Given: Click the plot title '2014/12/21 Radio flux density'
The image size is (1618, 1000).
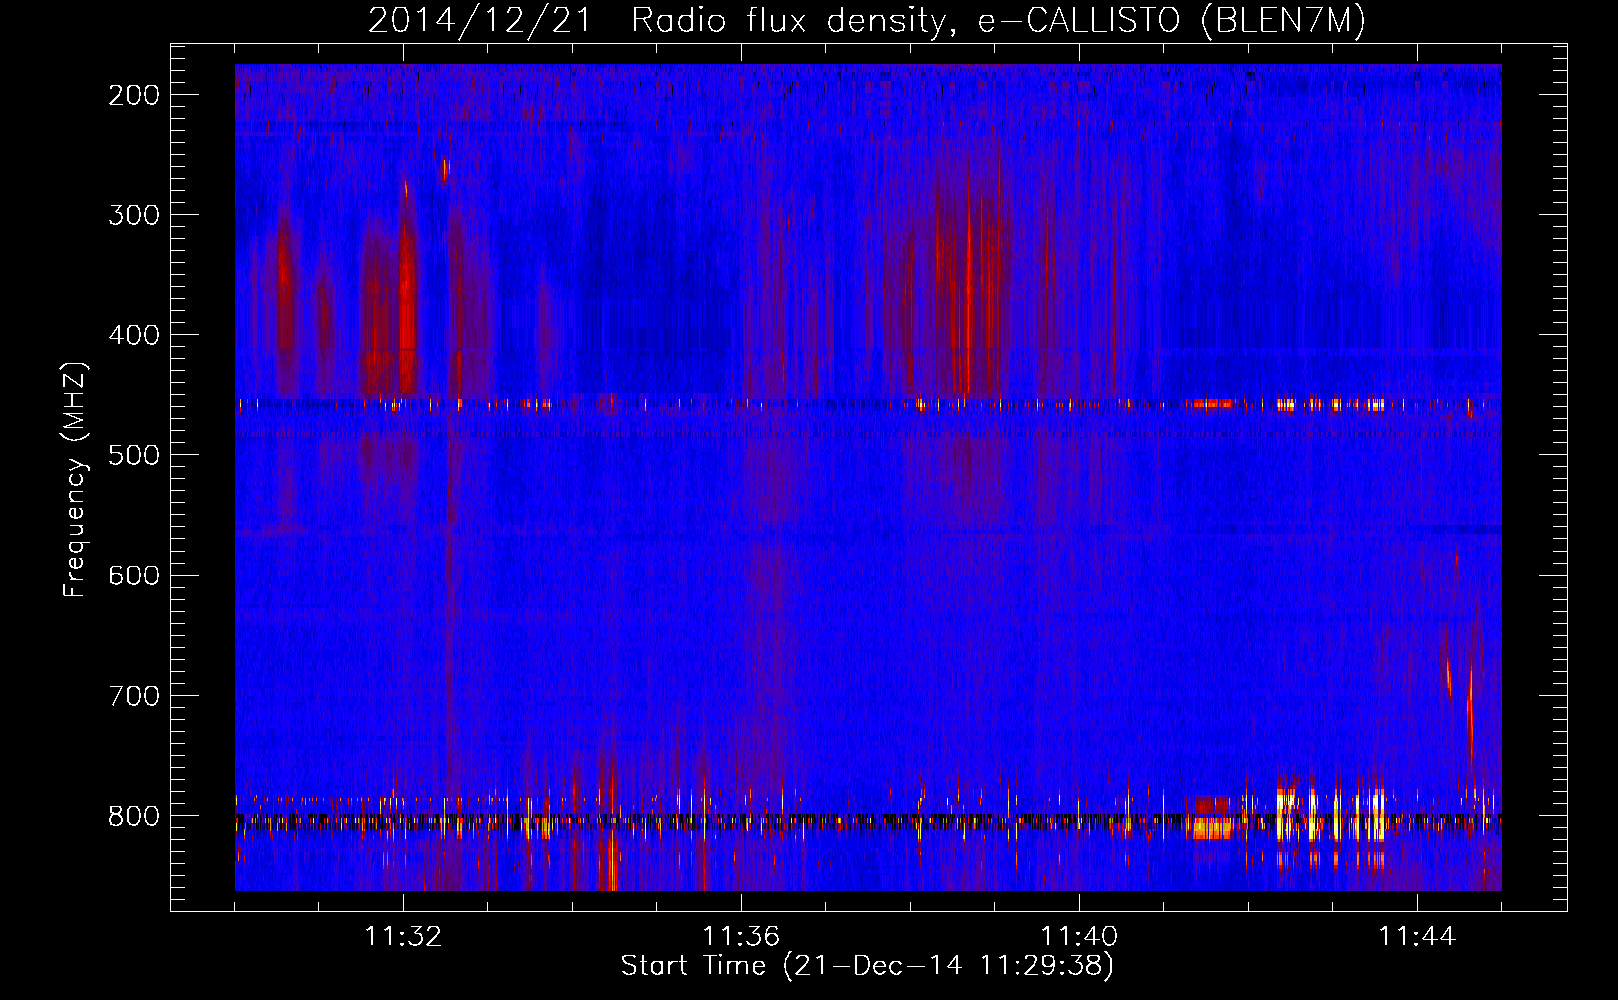Looking at the screenshot, I should (x=866, y=21).
